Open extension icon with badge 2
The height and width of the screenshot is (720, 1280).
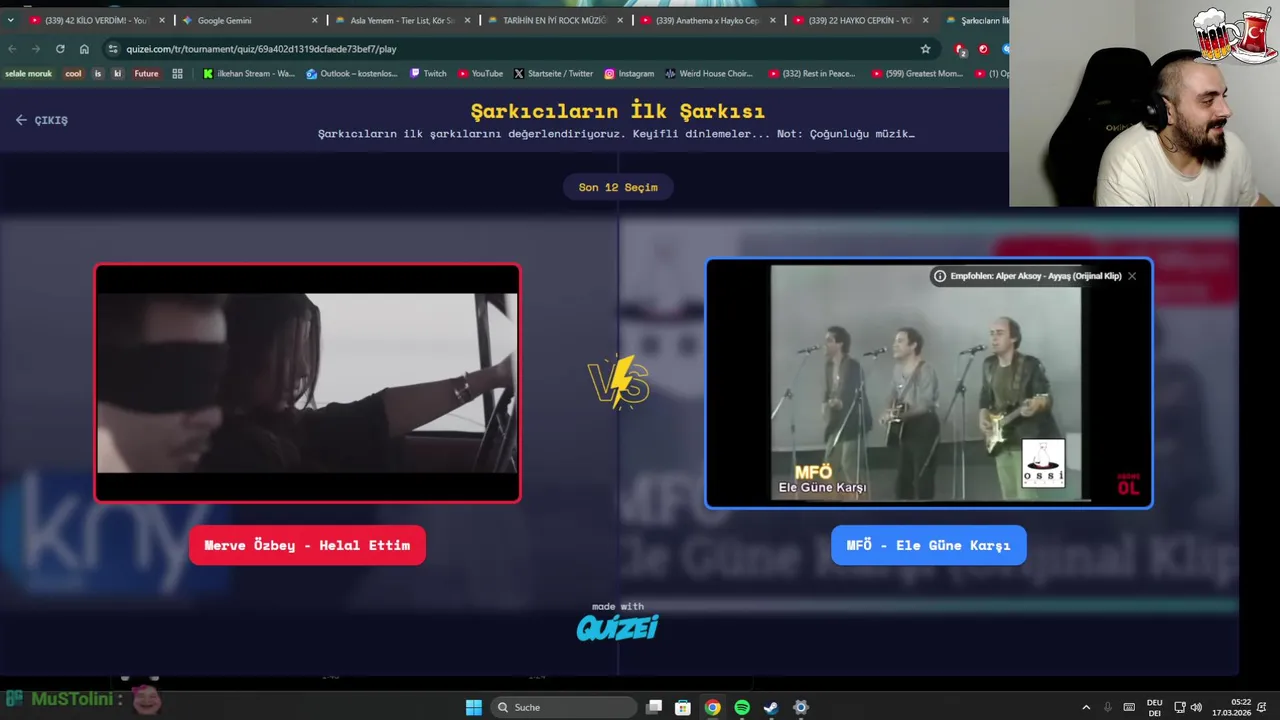(x=960, y=49)
